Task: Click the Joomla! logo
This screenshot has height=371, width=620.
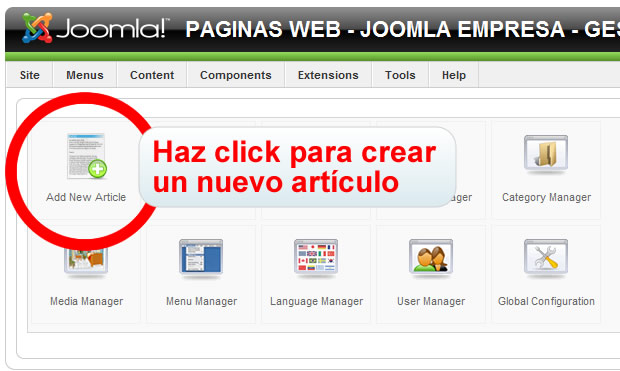Action: [95, 28]
